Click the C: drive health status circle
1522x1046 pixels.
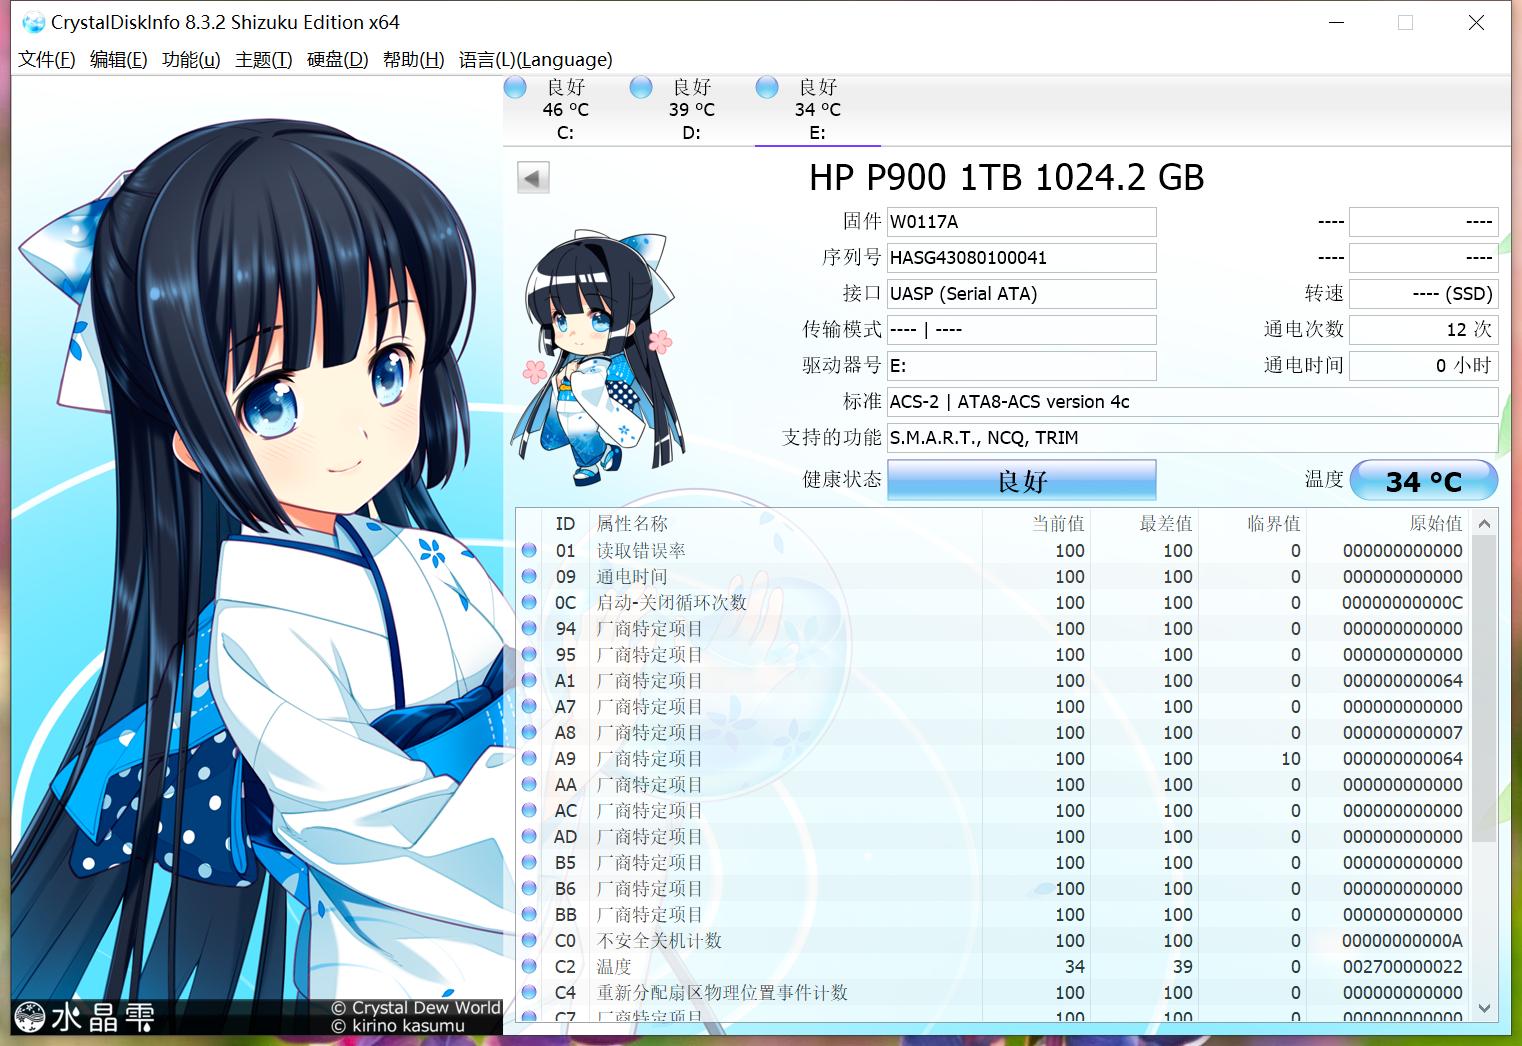point(515,87)
